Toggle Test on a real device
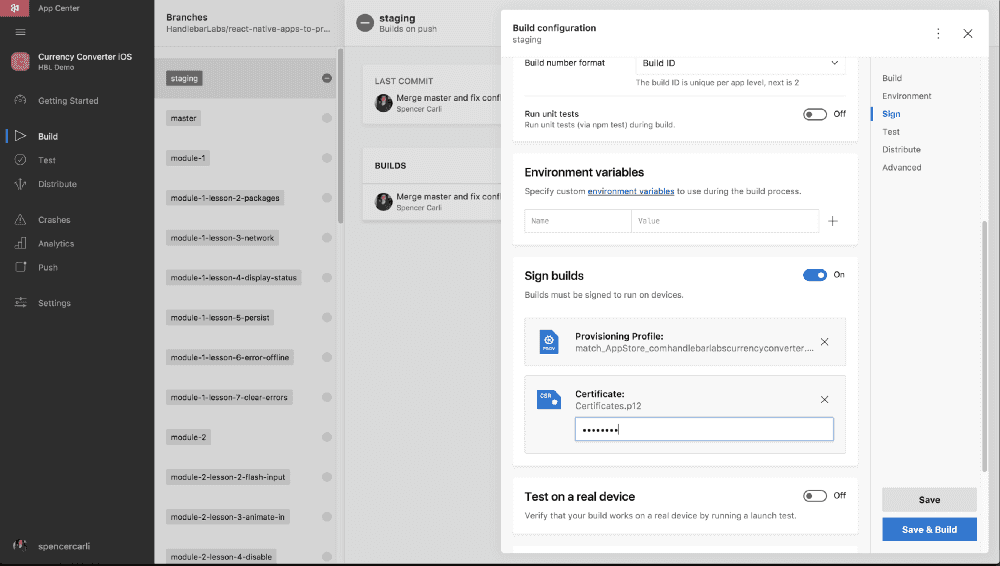 (814, 496)
